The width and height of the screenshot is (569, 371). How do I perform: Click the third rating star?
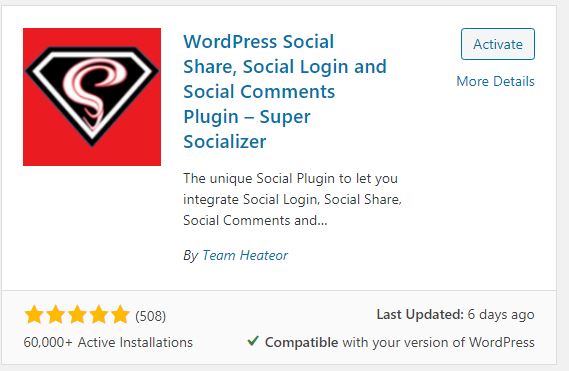pyautogui.click(x=77, y=314)
